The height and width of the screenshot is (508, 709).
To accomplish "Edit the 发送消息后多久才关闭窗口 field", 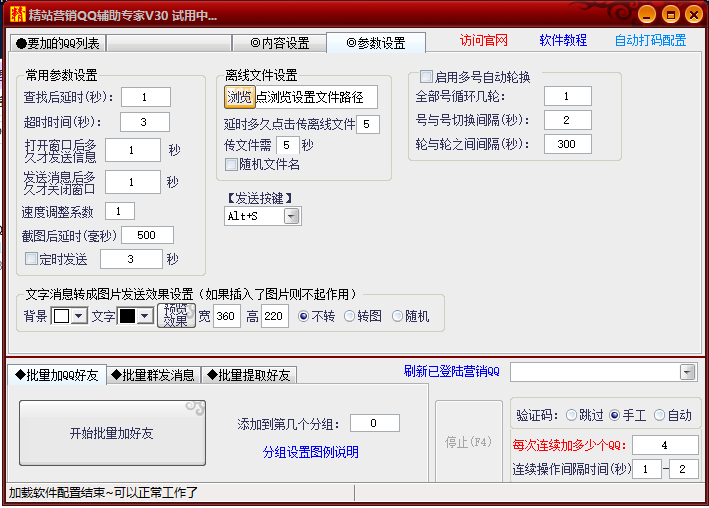I will [x=133, y=182].
